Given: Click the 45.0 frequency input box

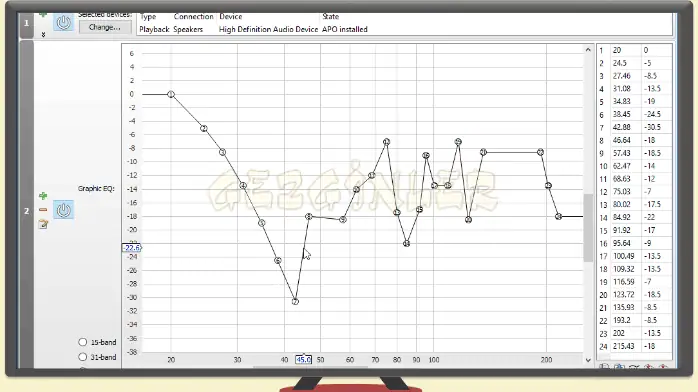Looking at the screenshot, I should [x=304, y=360].
